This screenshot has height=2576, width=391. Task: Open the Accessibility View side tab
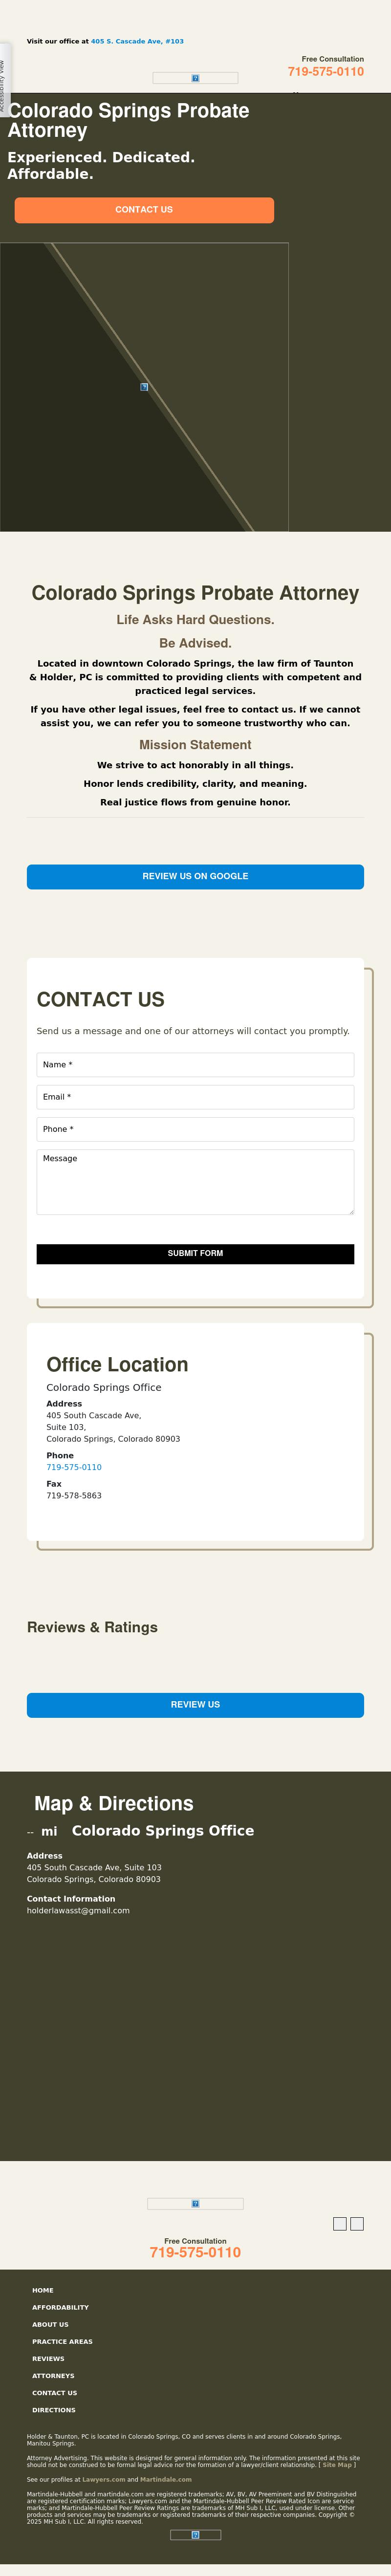click(4, 86)
